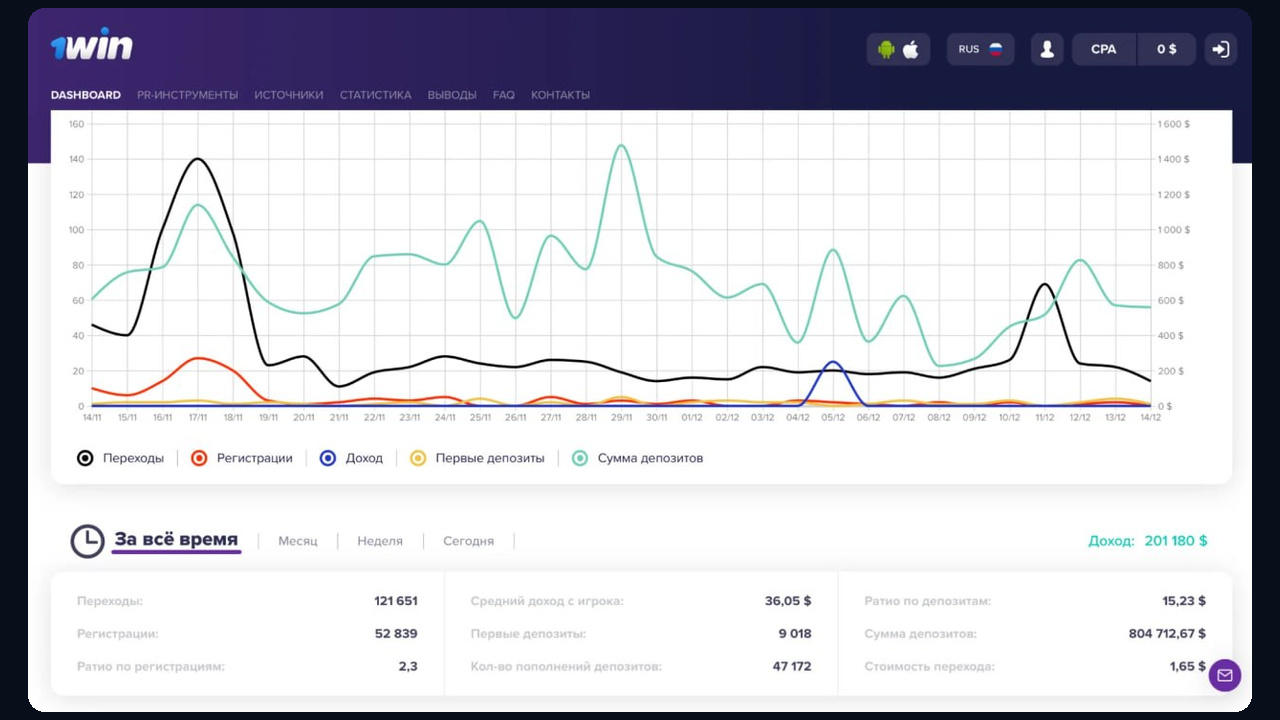Open the Контакты page

click(x=560, y=95)
